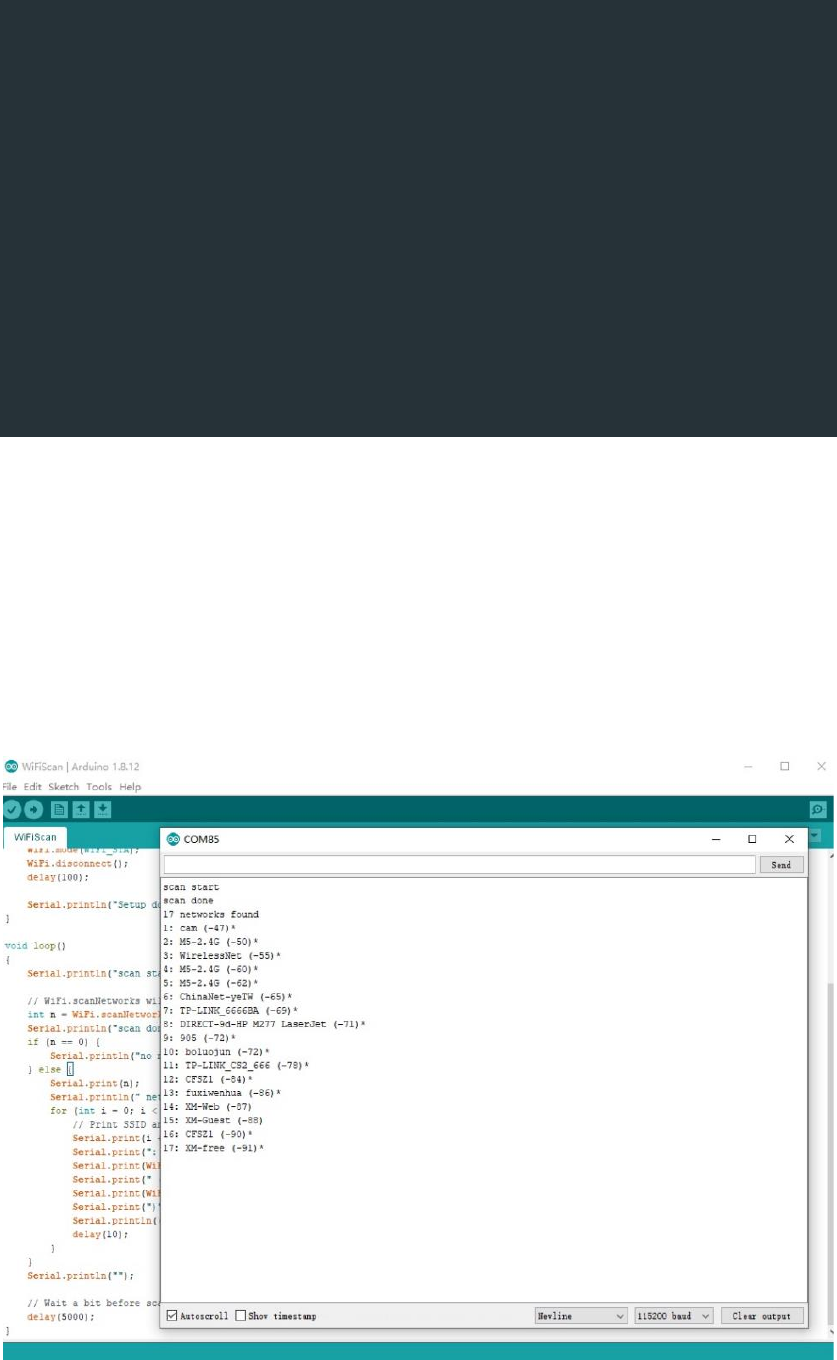Click the "scan done" output line

(188, 900)
